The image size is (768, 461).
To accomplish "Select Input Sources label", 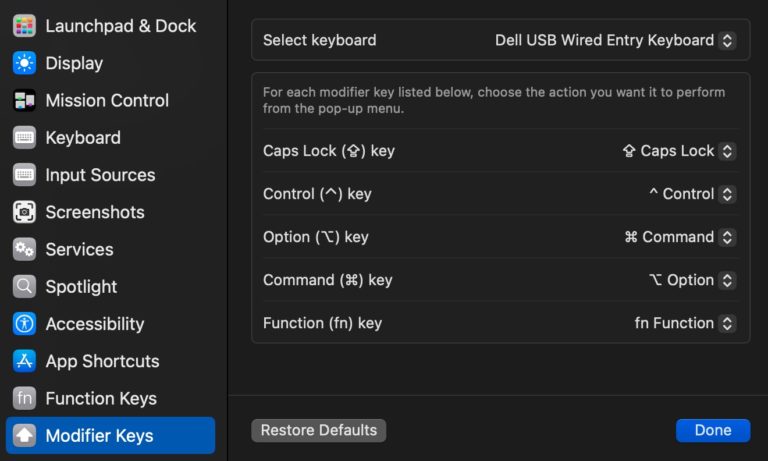I will (x=100, y=175).
